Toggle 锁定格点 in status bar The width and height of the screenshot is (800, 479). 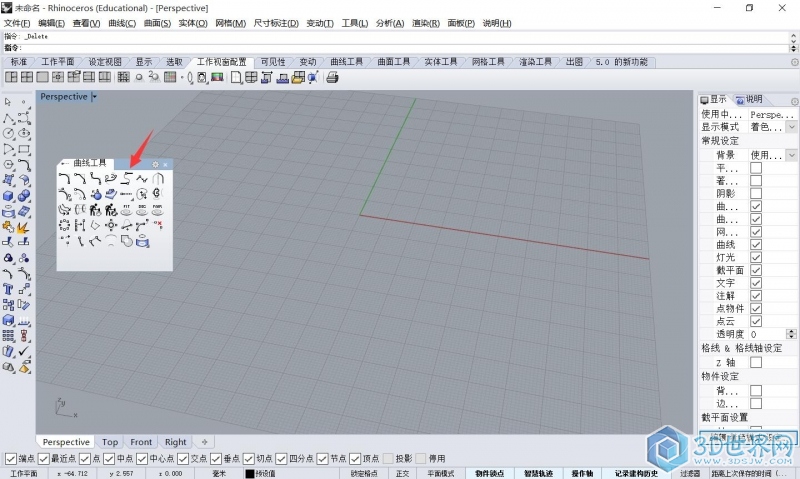point(364,473)
